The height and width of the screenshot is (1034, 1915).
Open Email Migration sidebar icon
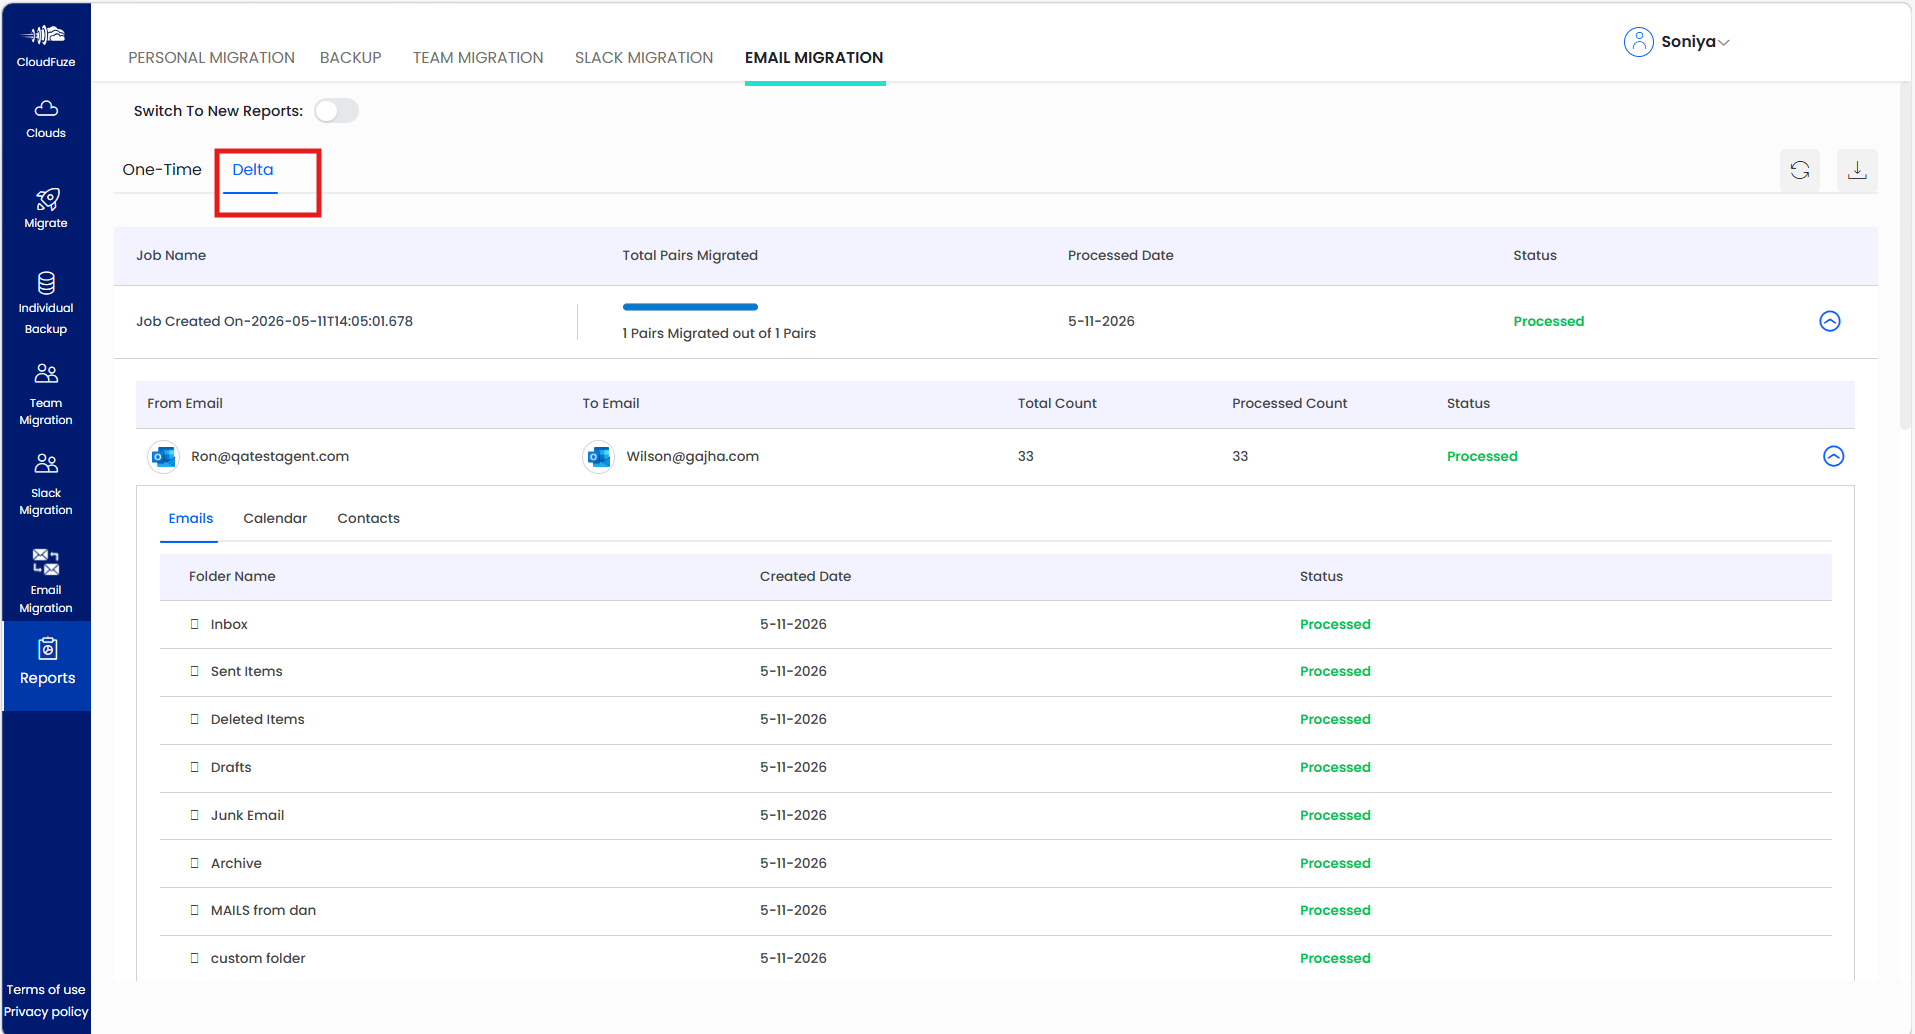(x=46, y=561)
